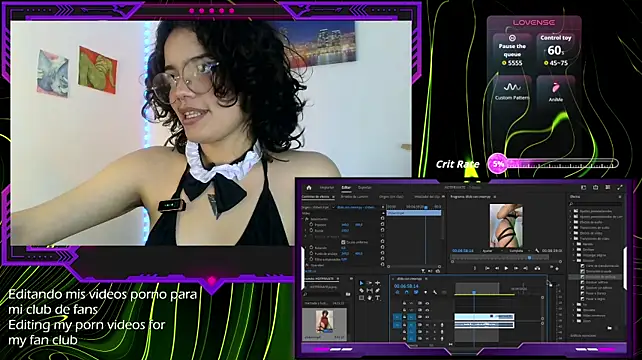Toggle V2 track output eye
This screenshot has width=642, height=360.
pyautogui.click(x=427, y=310)
